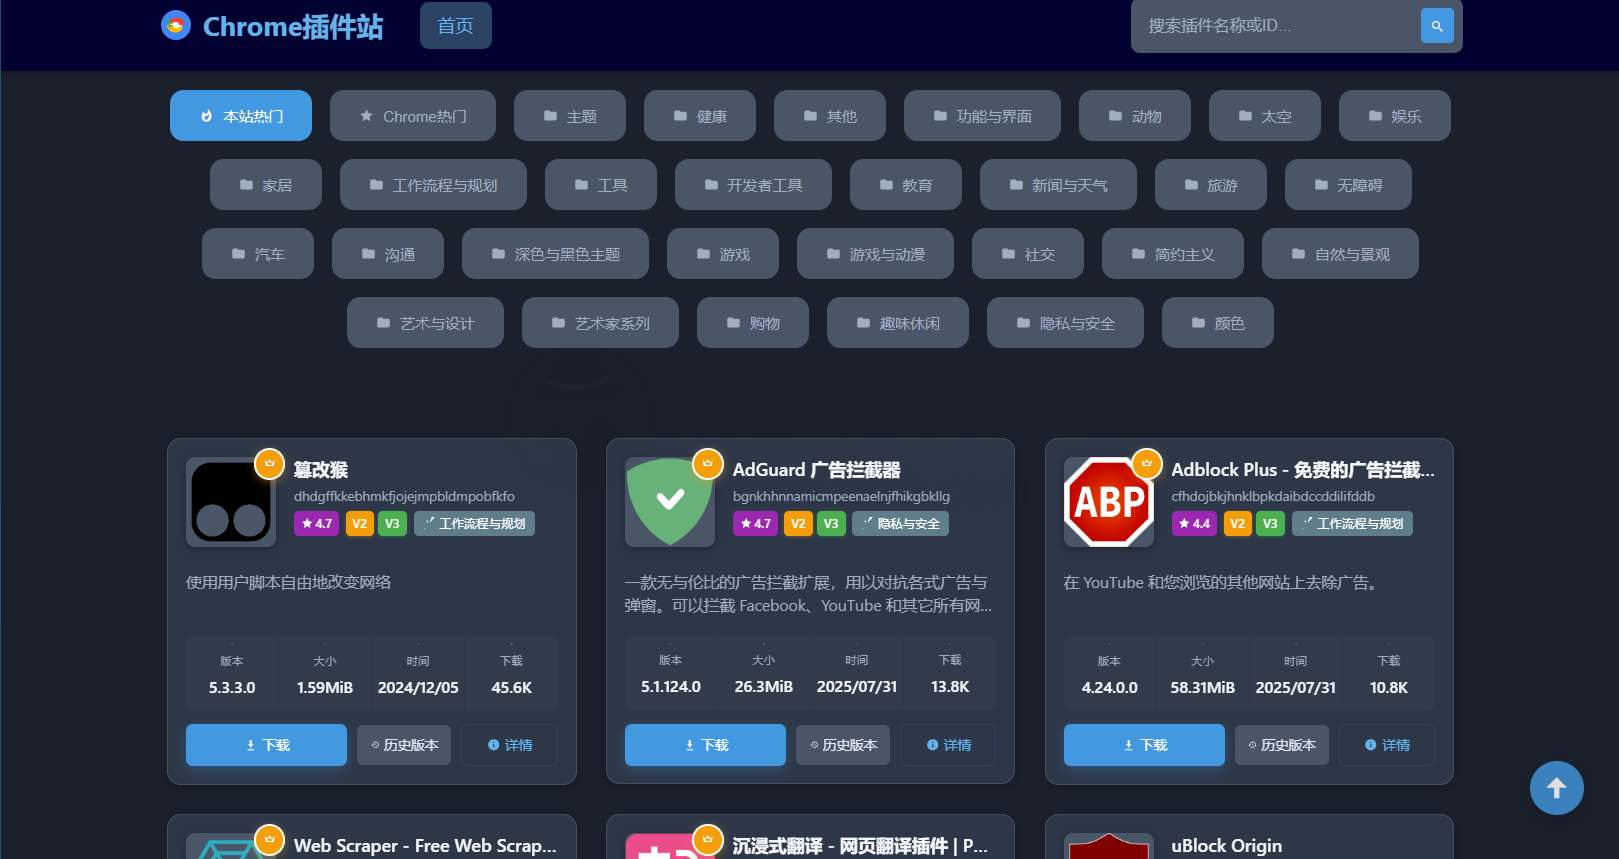Download the Adblock Plus extension
Viewport: 1619px width, 859px height.
point(1144,745)
